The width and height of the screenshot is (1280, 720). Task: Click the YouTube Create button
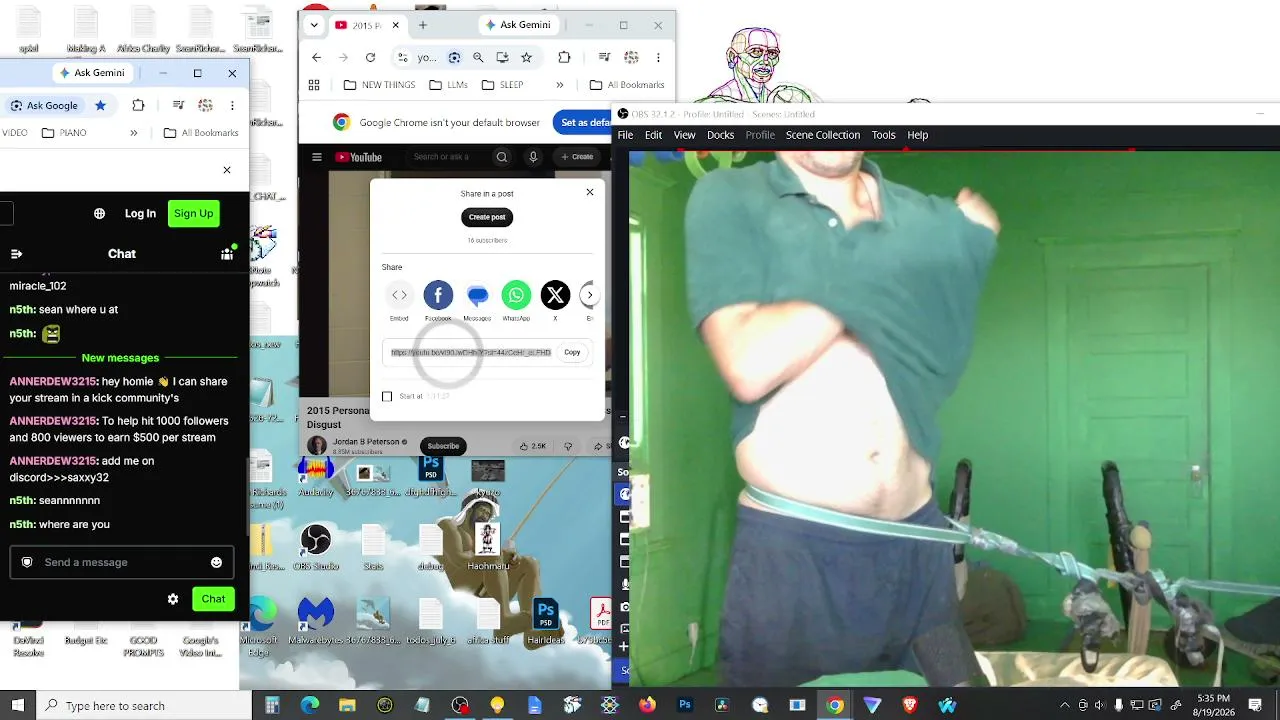[x=577, y=157]
